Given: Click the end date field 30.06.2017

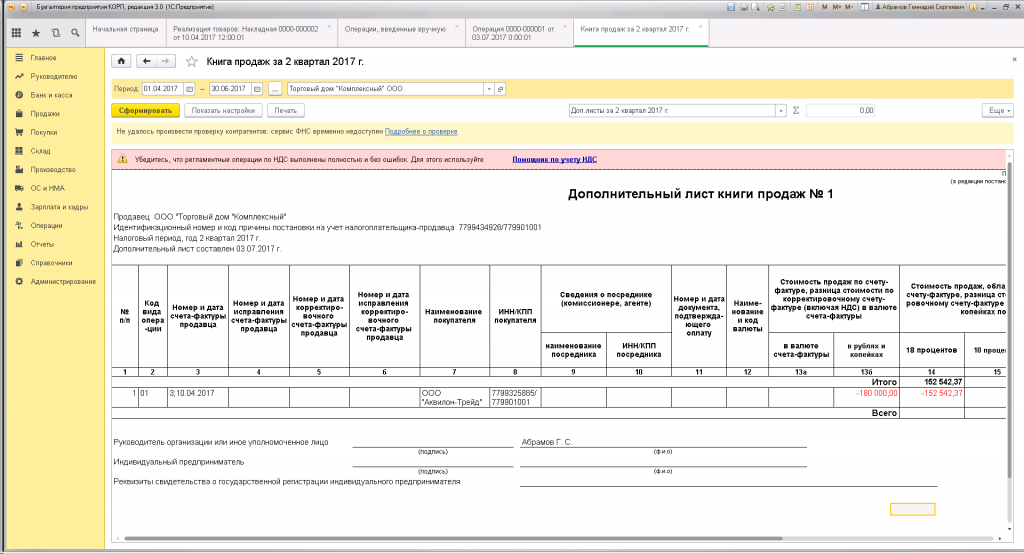Looking at the screenshot, I should pos(231,89).
